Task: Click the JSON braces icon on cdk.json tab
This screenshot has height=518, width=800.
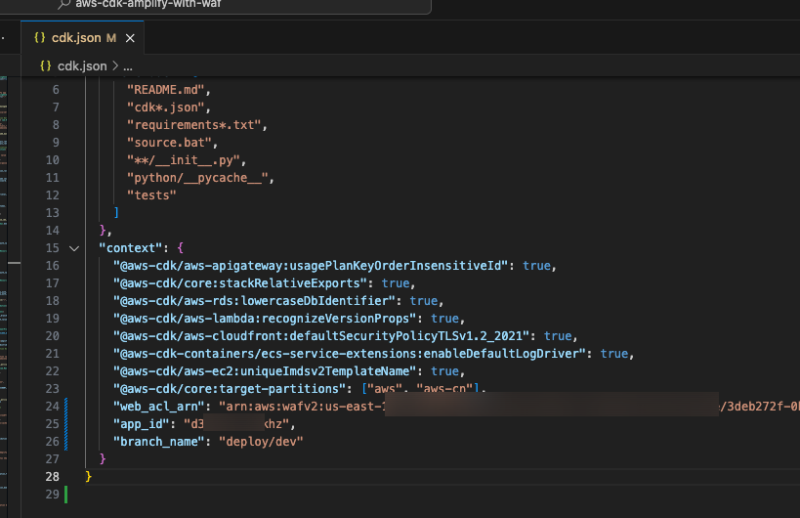Action: [40, 38]
